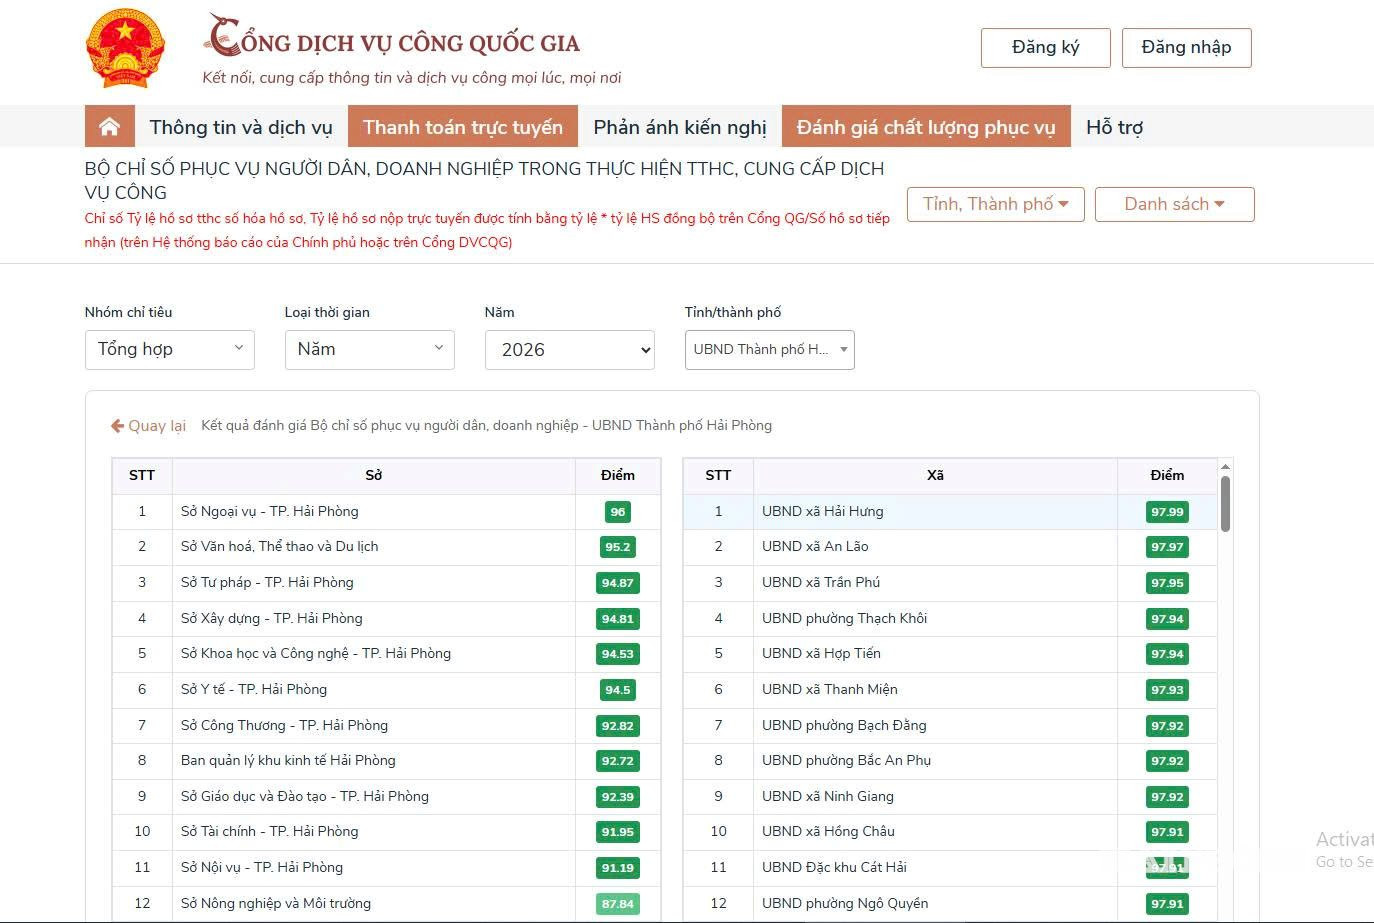Click the 87.84 score badge
1374x923 pixels.
tap(618, 904)
